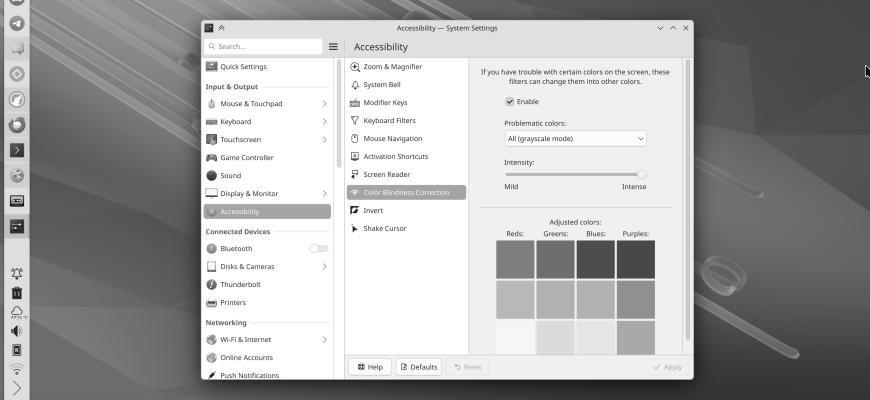870x400 pixels.
Task: Select the System Bell icon
Action: (355, 85)
